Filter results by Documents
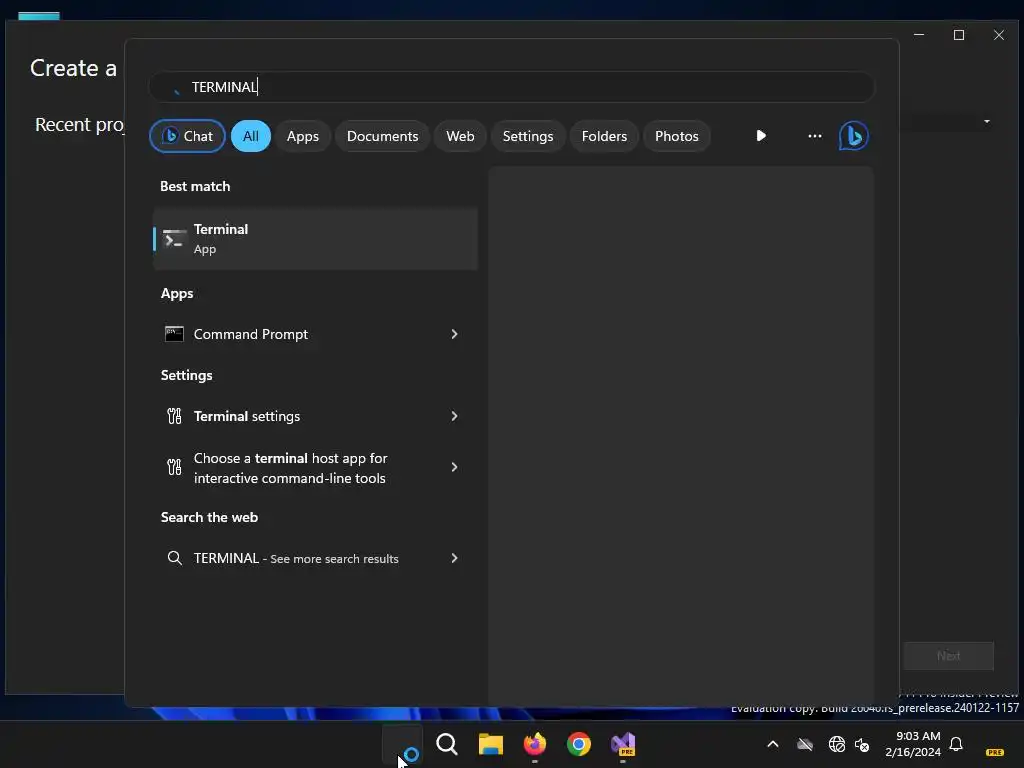Image resolution: width=1024 pixels, height=768 pixels. 383,136
